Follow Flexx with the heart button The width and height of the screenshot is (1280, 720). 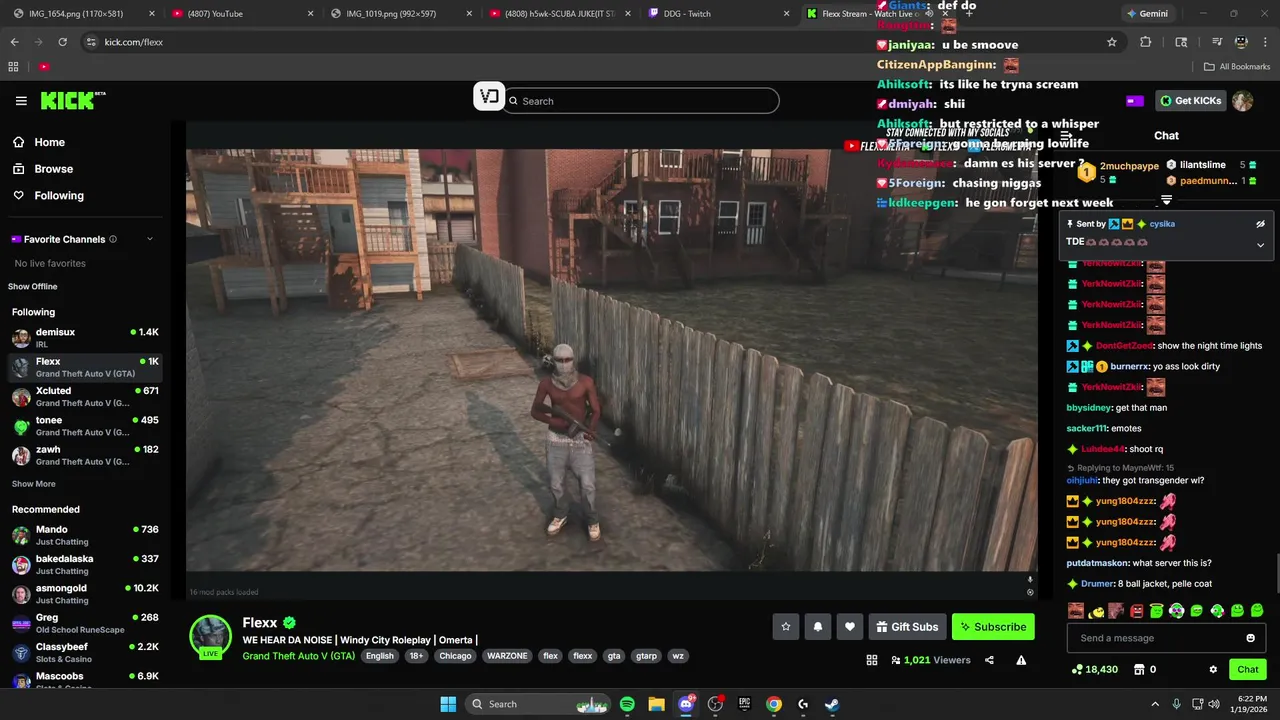850,627
